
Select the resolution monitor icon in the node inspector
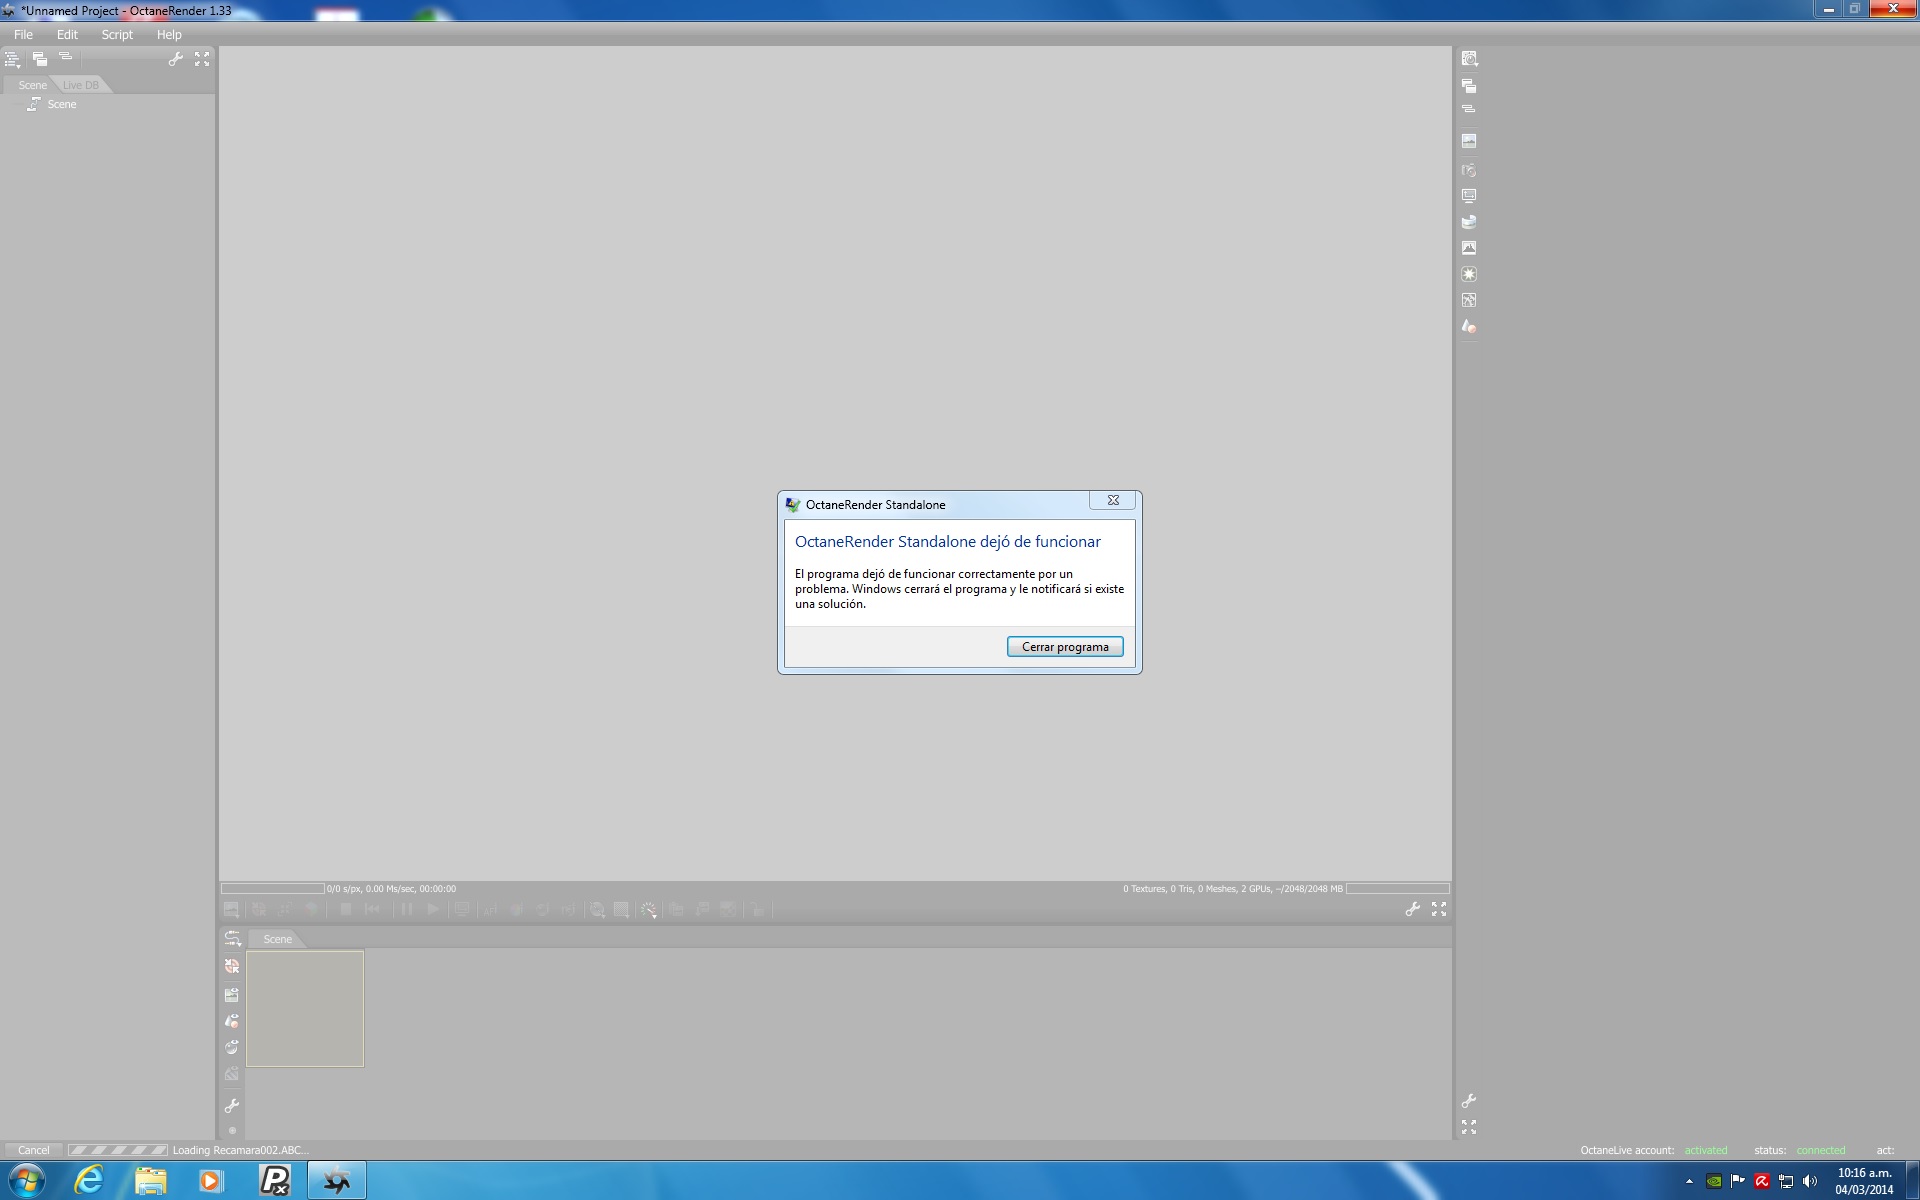click(1469, 196)
